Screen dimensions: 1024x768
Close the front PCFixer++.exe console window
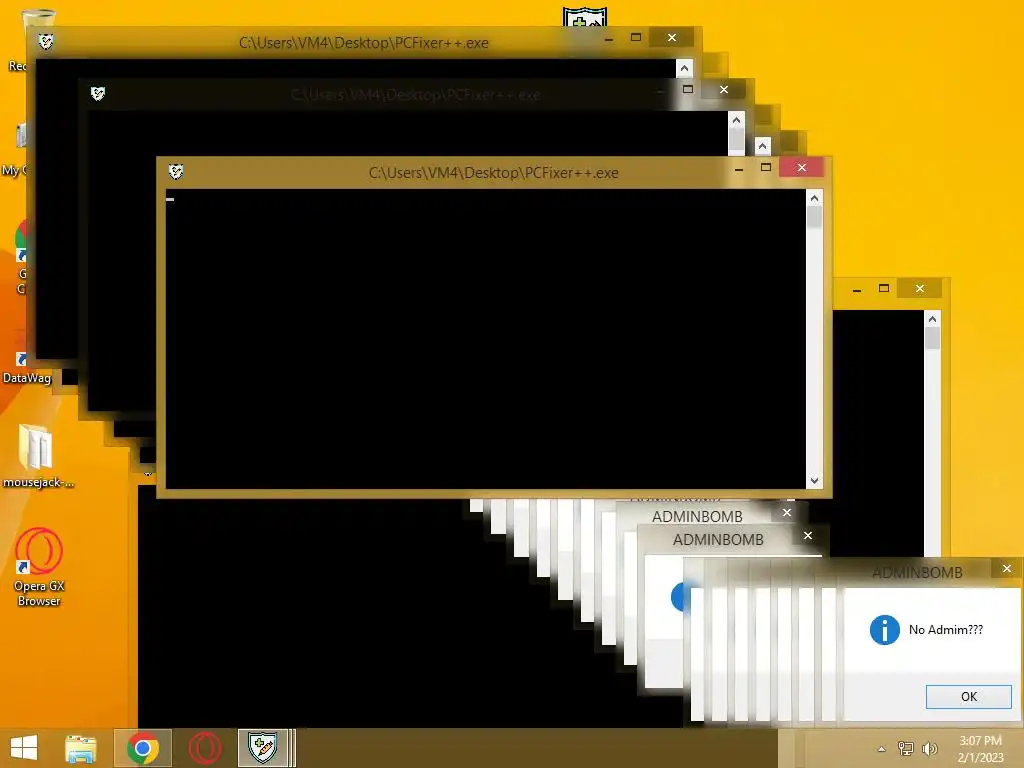point(801,168)
